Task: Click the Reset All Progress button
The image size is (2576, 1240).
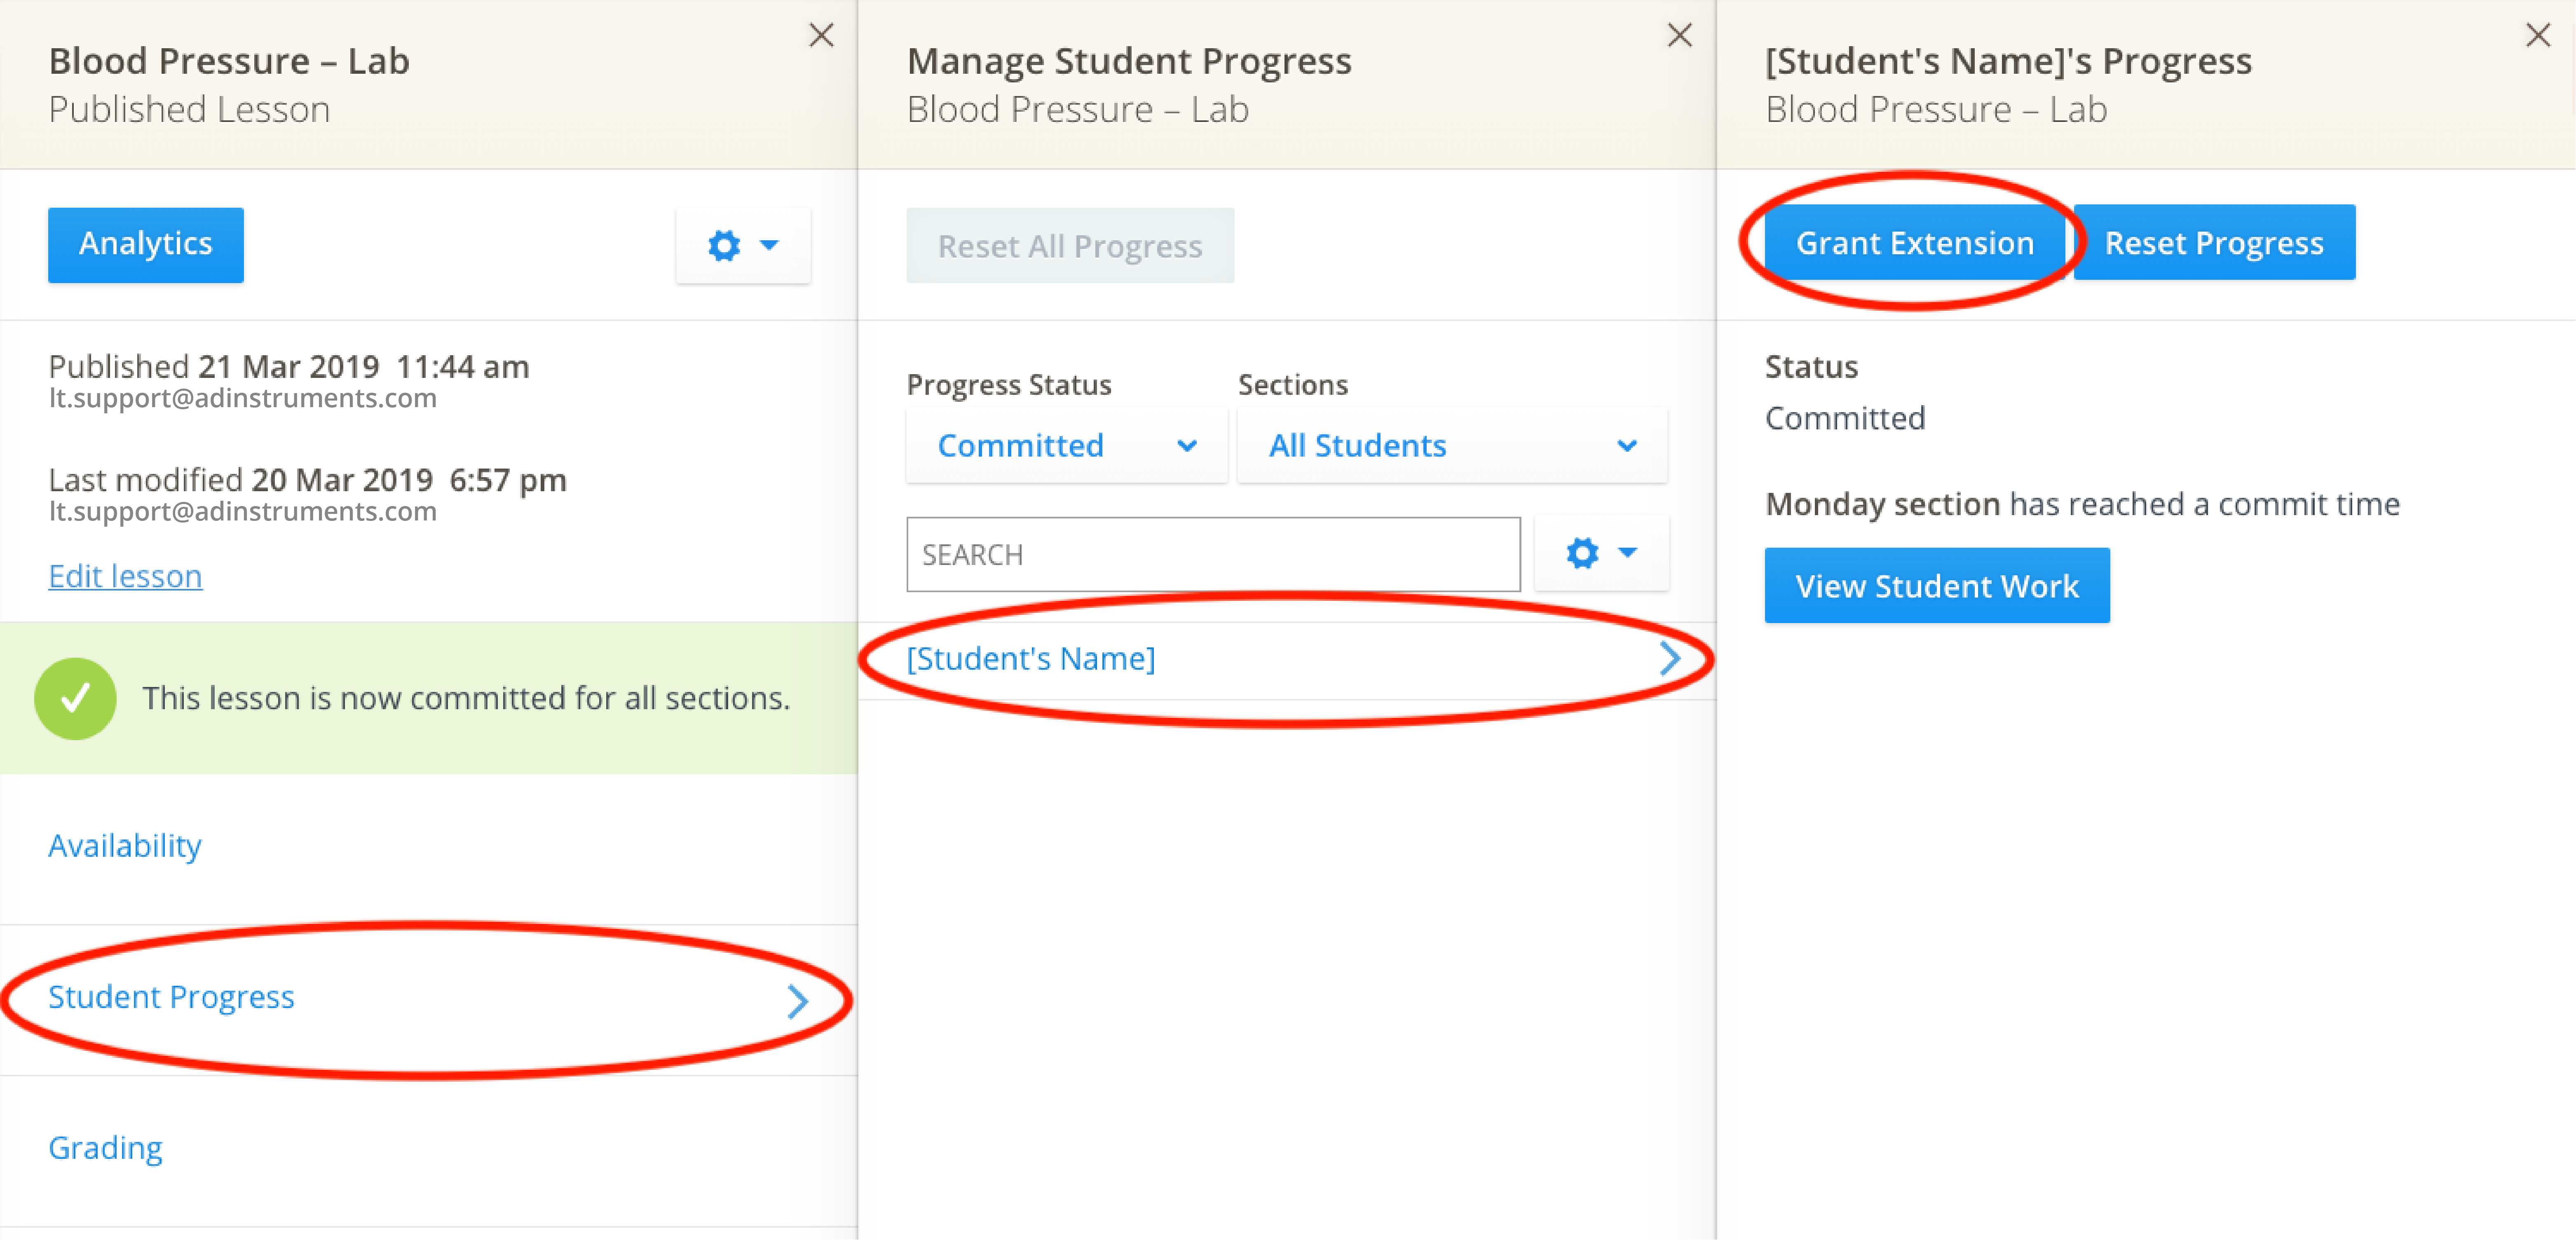Action: pyautogui.click(x=1069, y=246)
